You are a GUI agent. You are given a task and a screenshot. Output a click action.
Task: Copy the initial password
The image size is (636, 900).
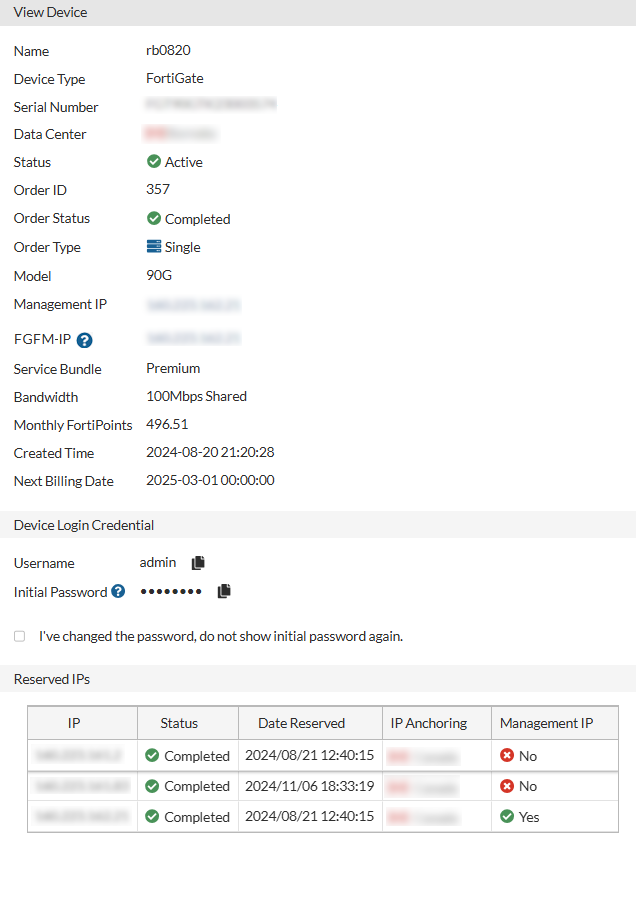224,590
